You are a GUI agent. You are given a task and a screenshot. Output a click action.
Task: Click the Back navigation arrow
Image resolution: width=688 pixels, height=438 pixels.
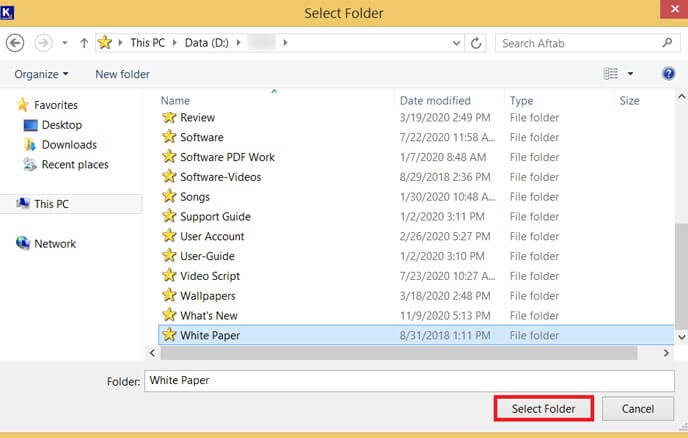coord(15,43)
